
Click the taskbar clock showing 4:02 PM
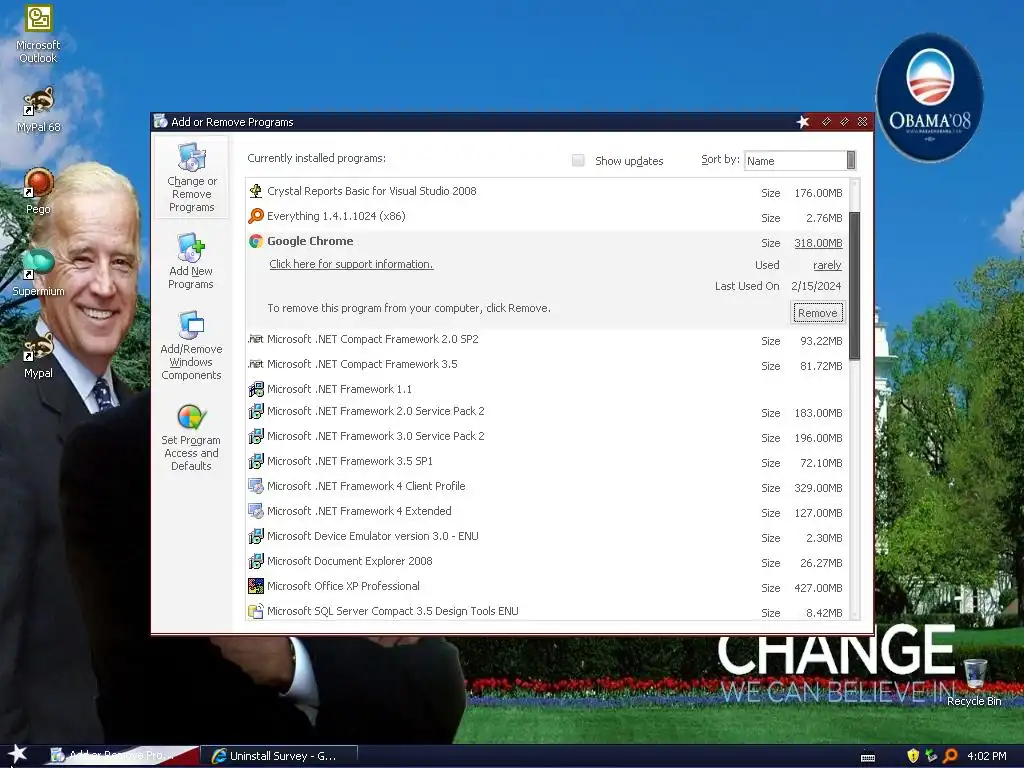coord(986,756)
